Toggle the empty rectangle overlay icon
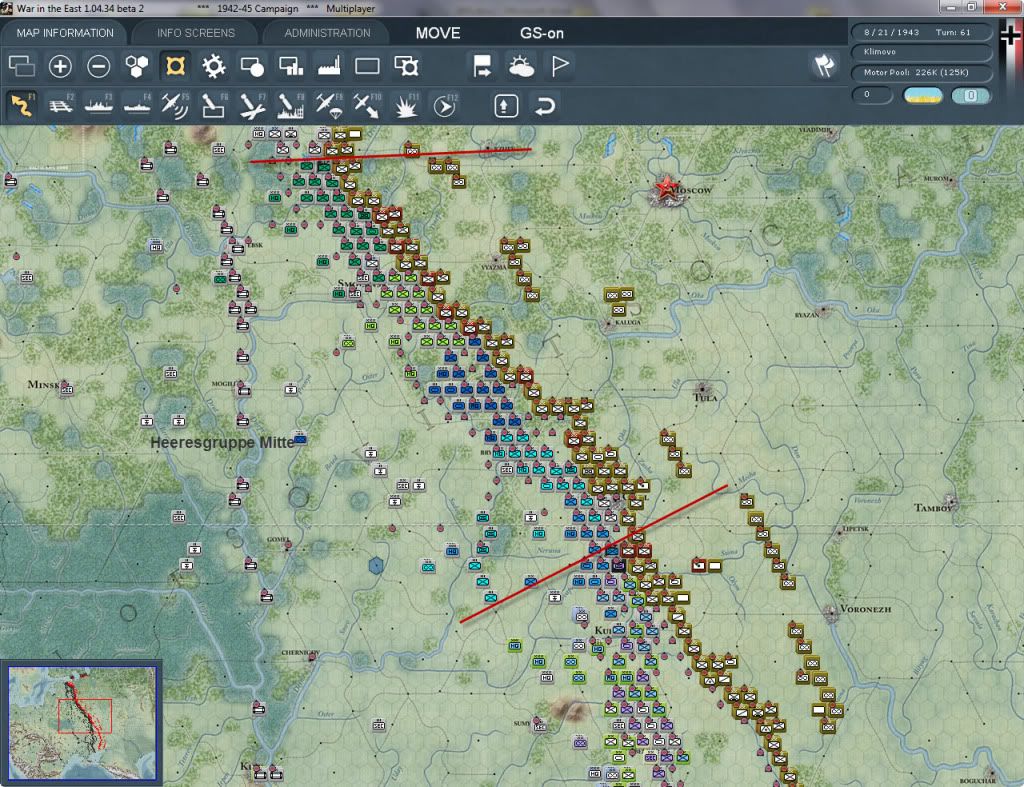Viewport: 1024px width, 787px height. (367, 66)
